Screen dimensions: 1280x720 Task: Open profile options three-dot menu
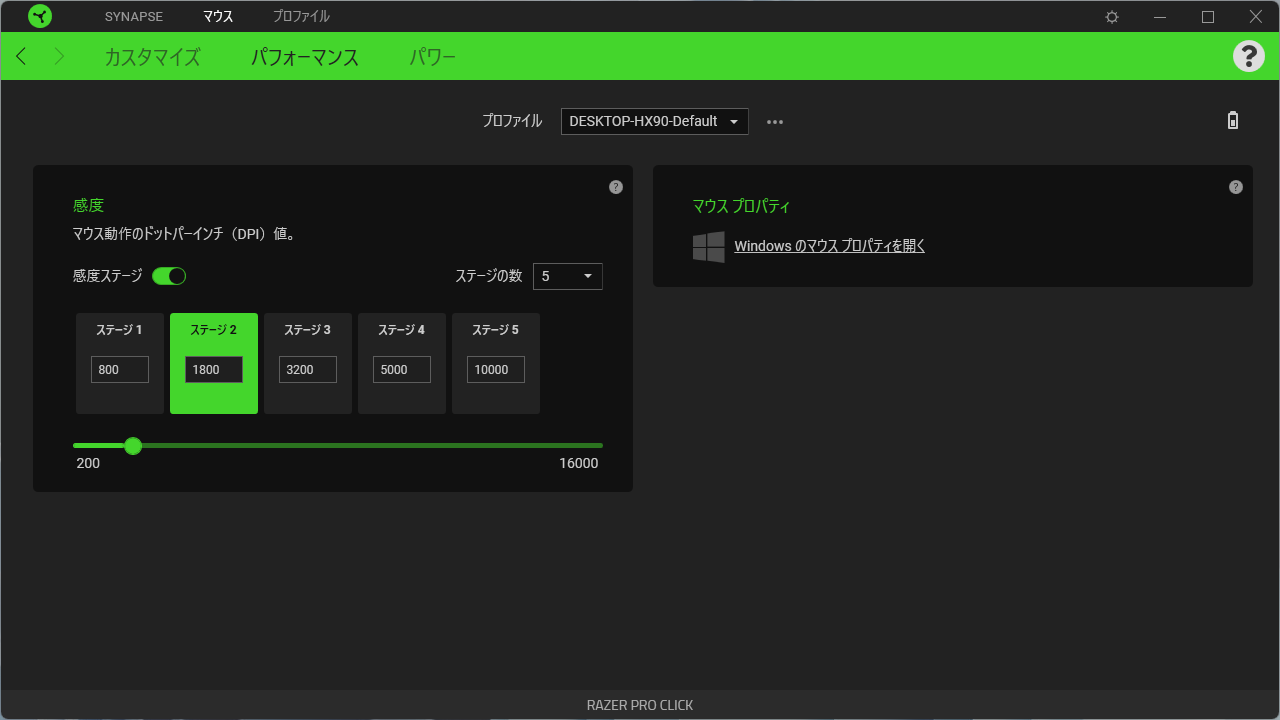775,122
